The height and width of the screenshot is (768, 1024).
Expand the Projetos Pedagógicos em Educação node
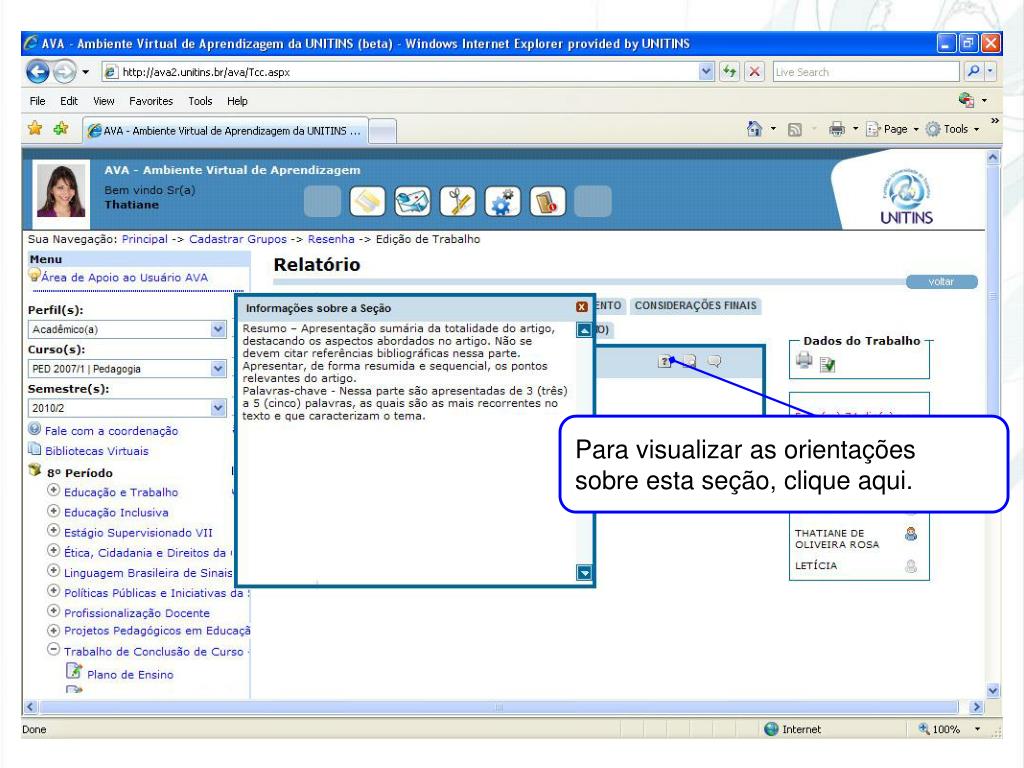point(54,631)
